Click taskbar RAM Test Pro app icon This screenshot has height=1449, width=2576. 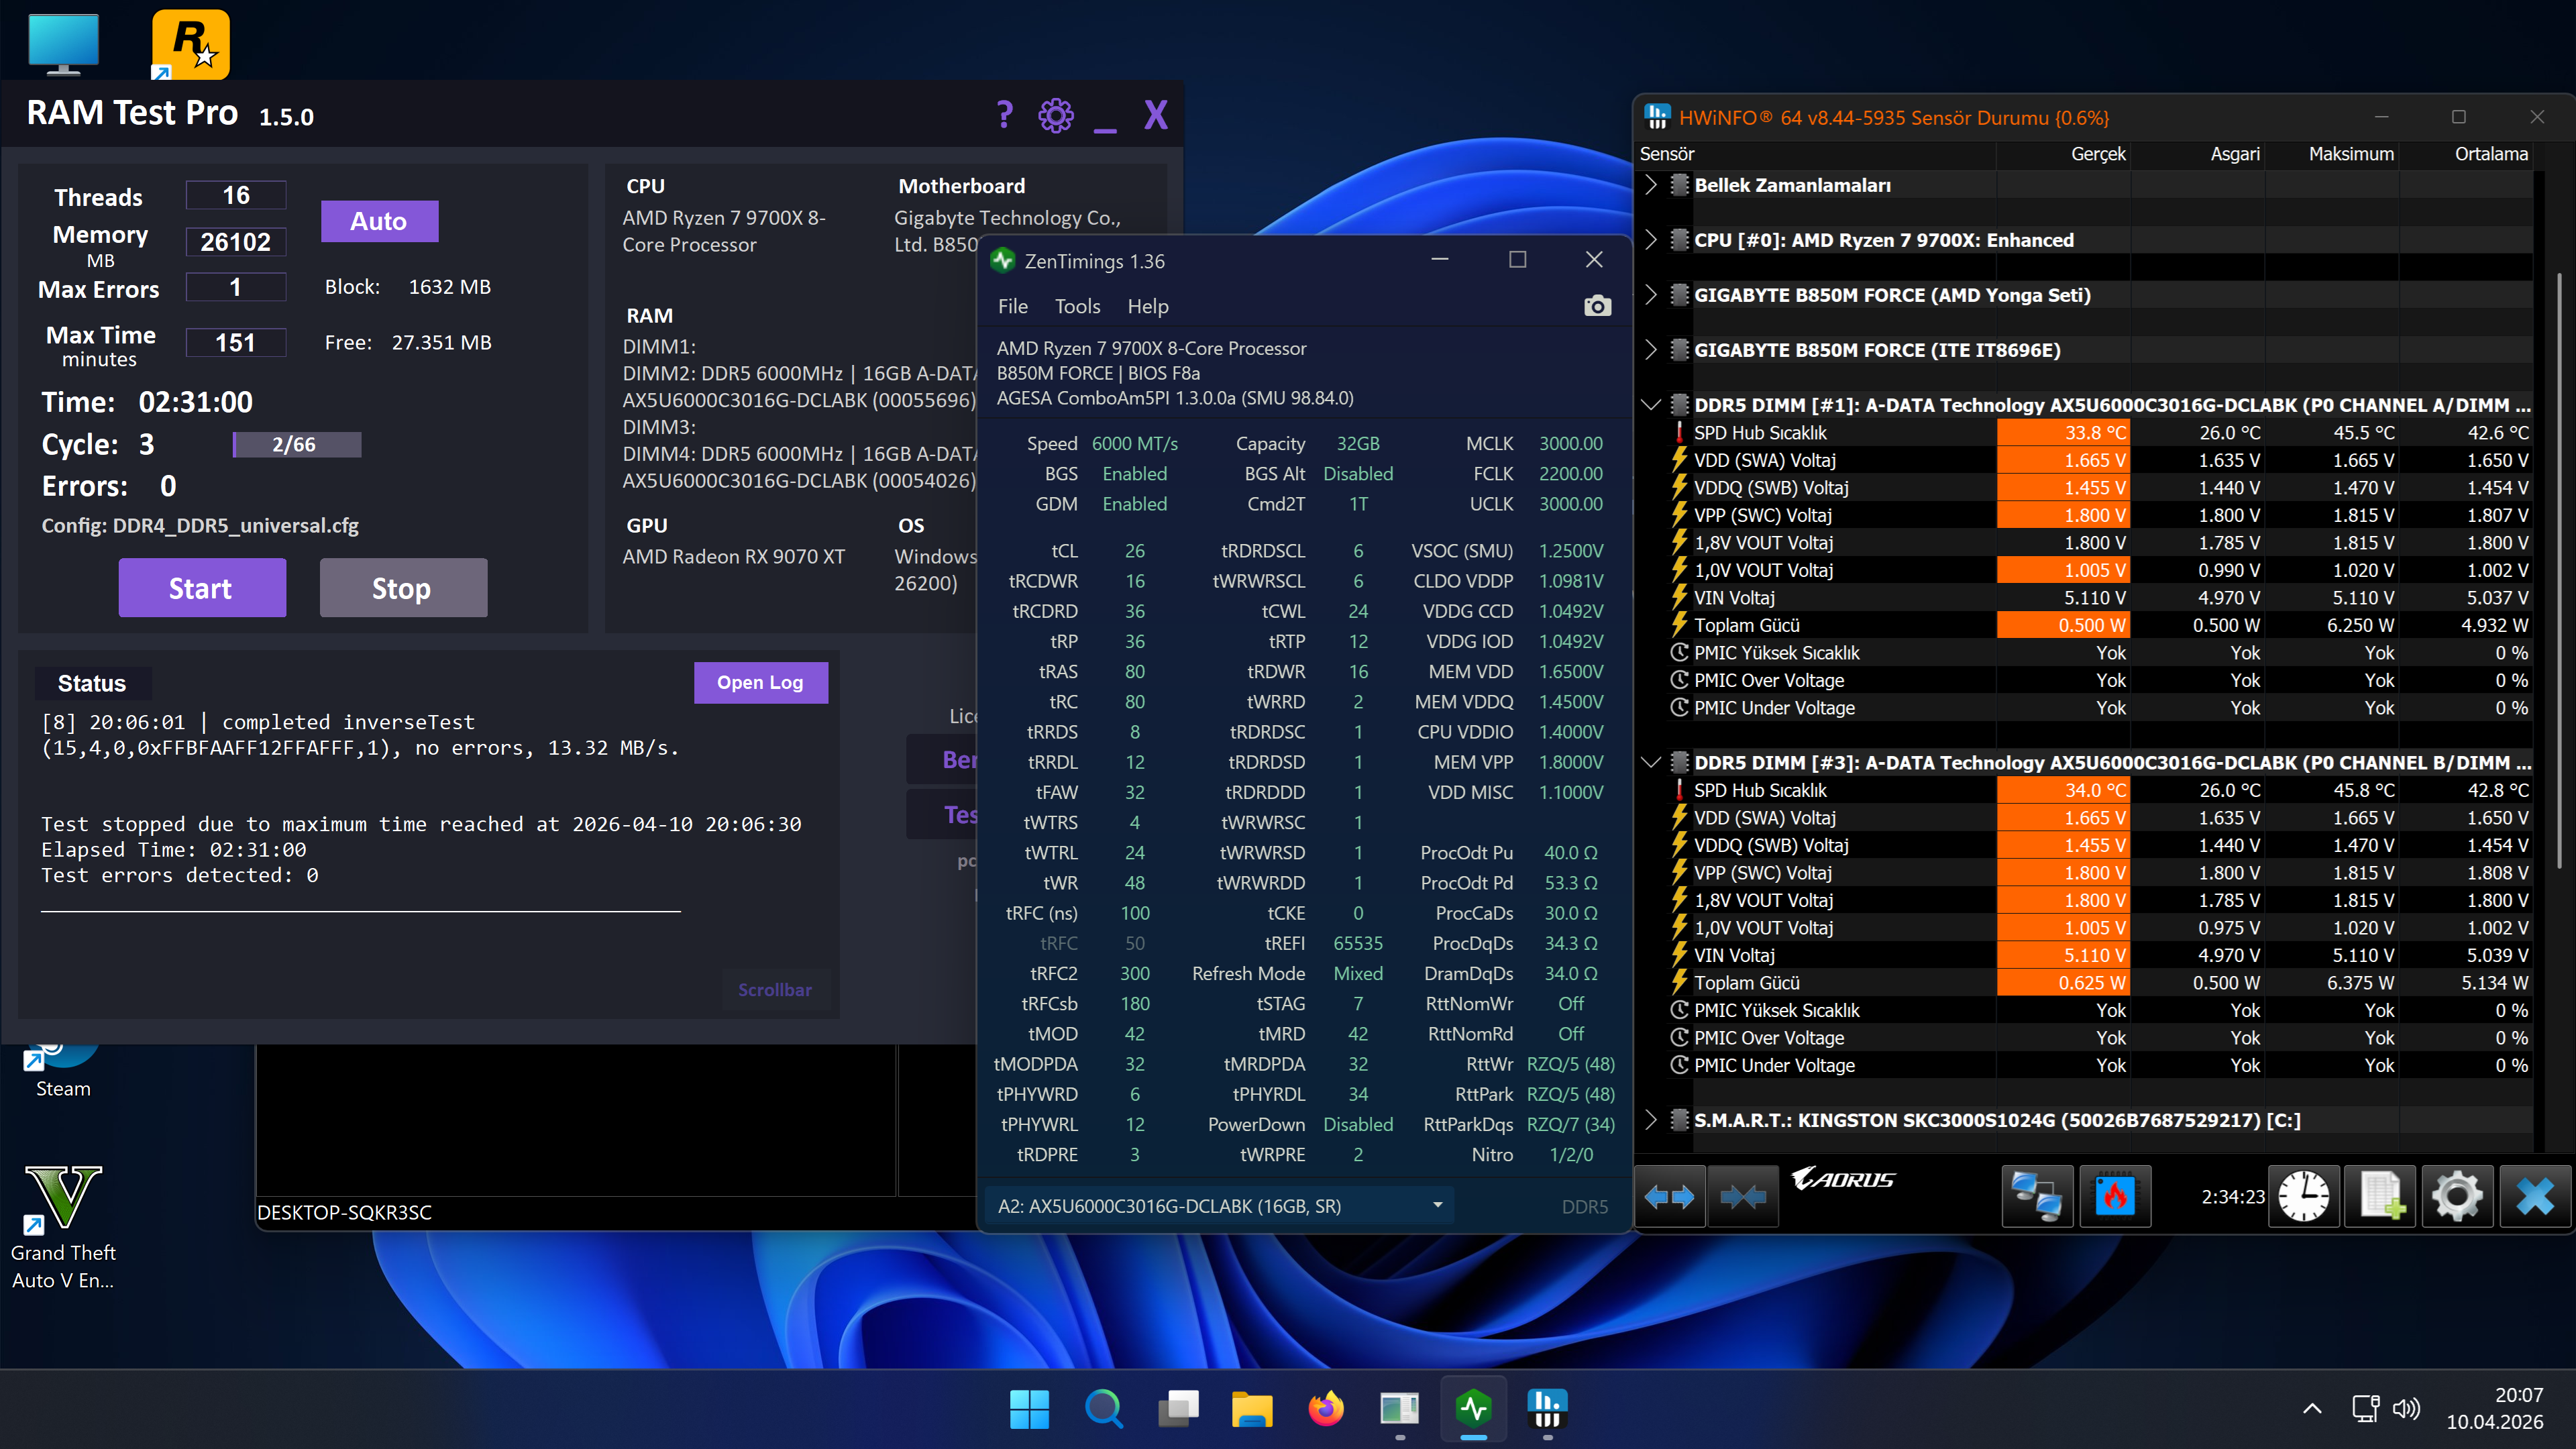pyautogui.click(x=1399, y=1409)
